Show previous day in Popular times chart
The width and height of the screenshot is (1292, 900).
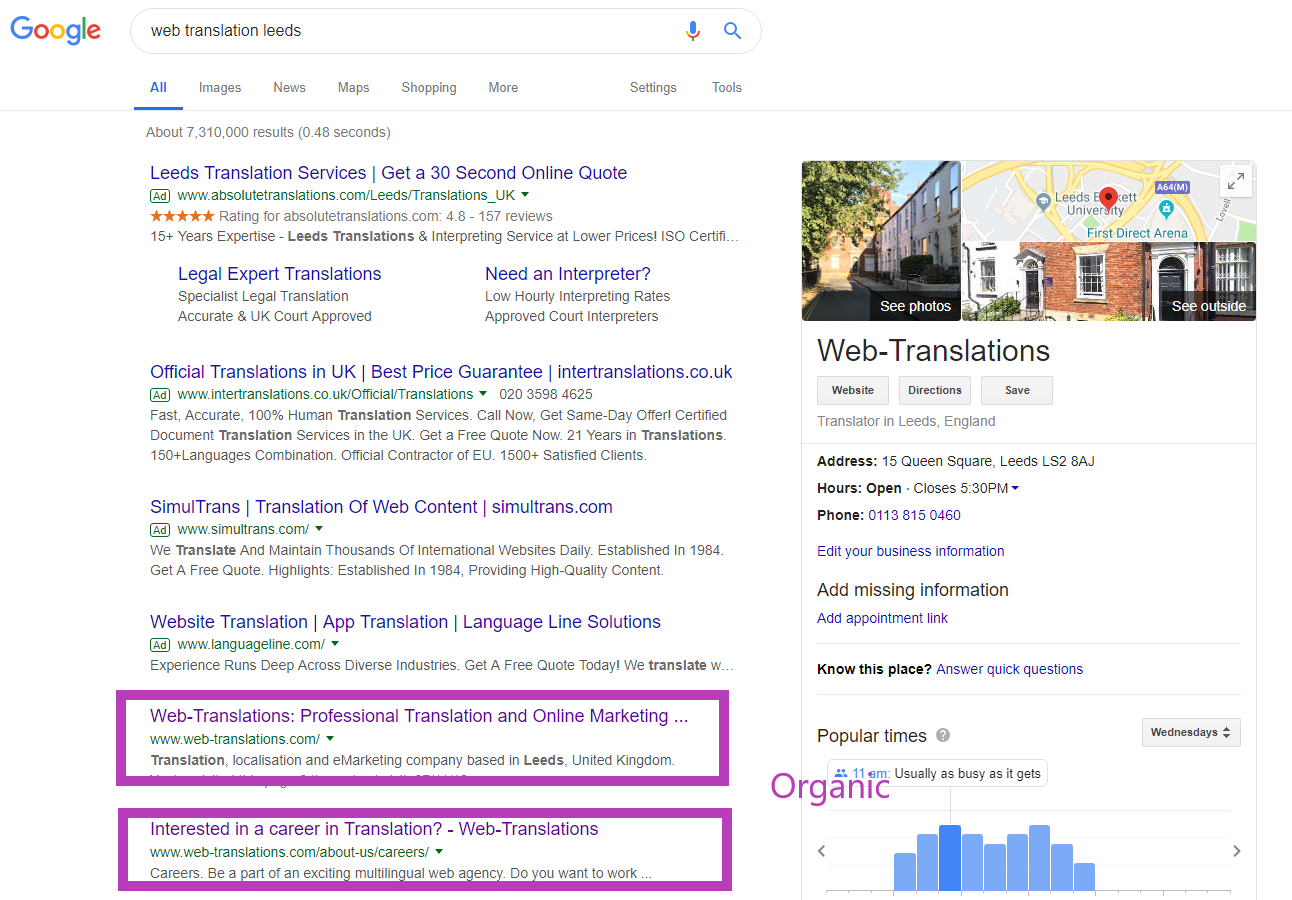click(822, 851)
